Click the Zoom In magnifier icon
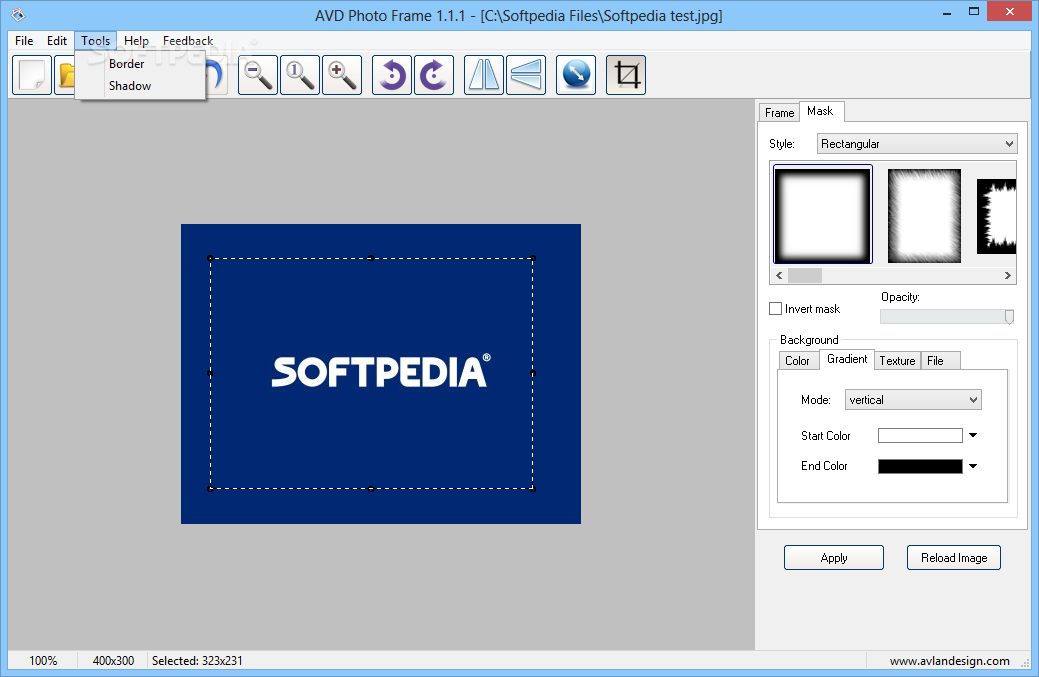This screenshot has height=677, width=1039. [x=342, y=75]
